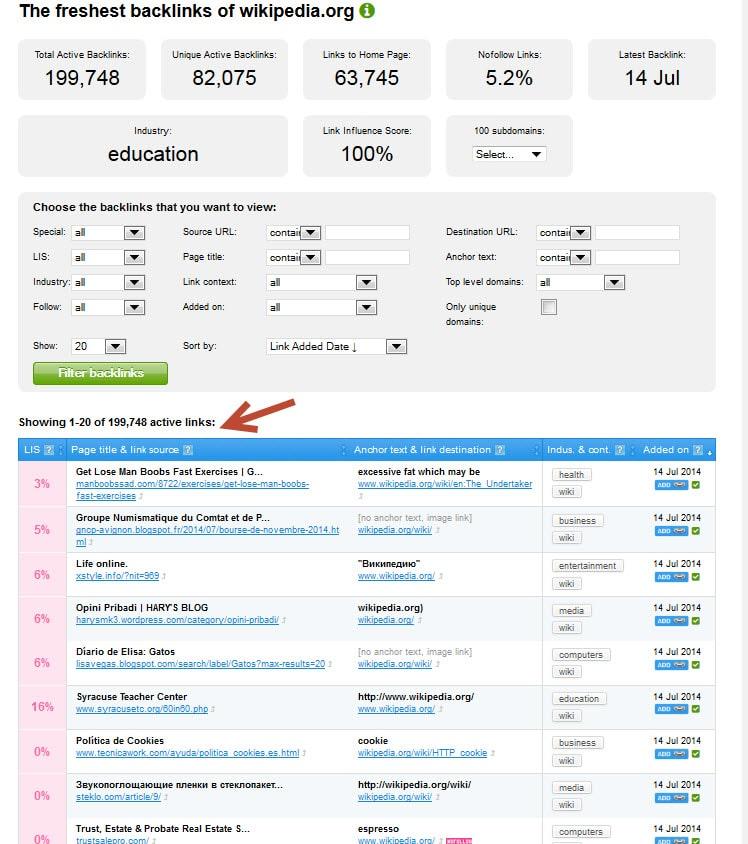
Task: Sort by Indus. & cont. column header
Action: point(578,449)
